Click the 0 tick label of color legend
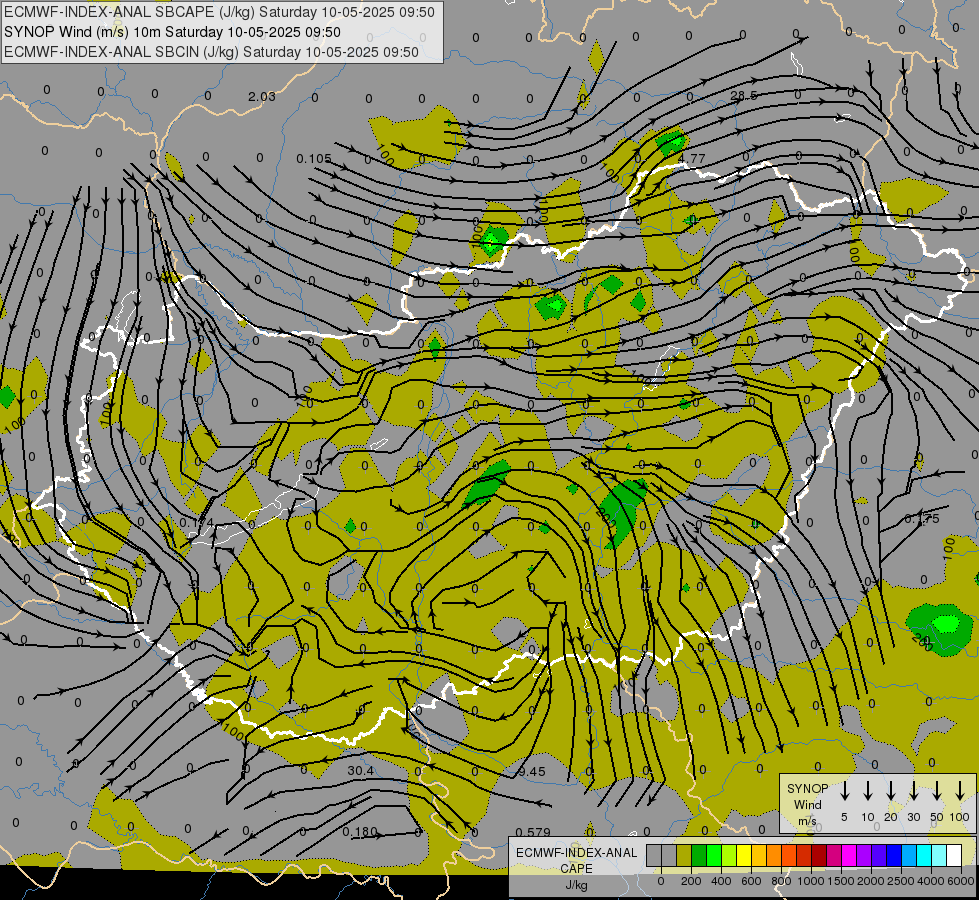979x900 pixels. [x=661, y=881]
